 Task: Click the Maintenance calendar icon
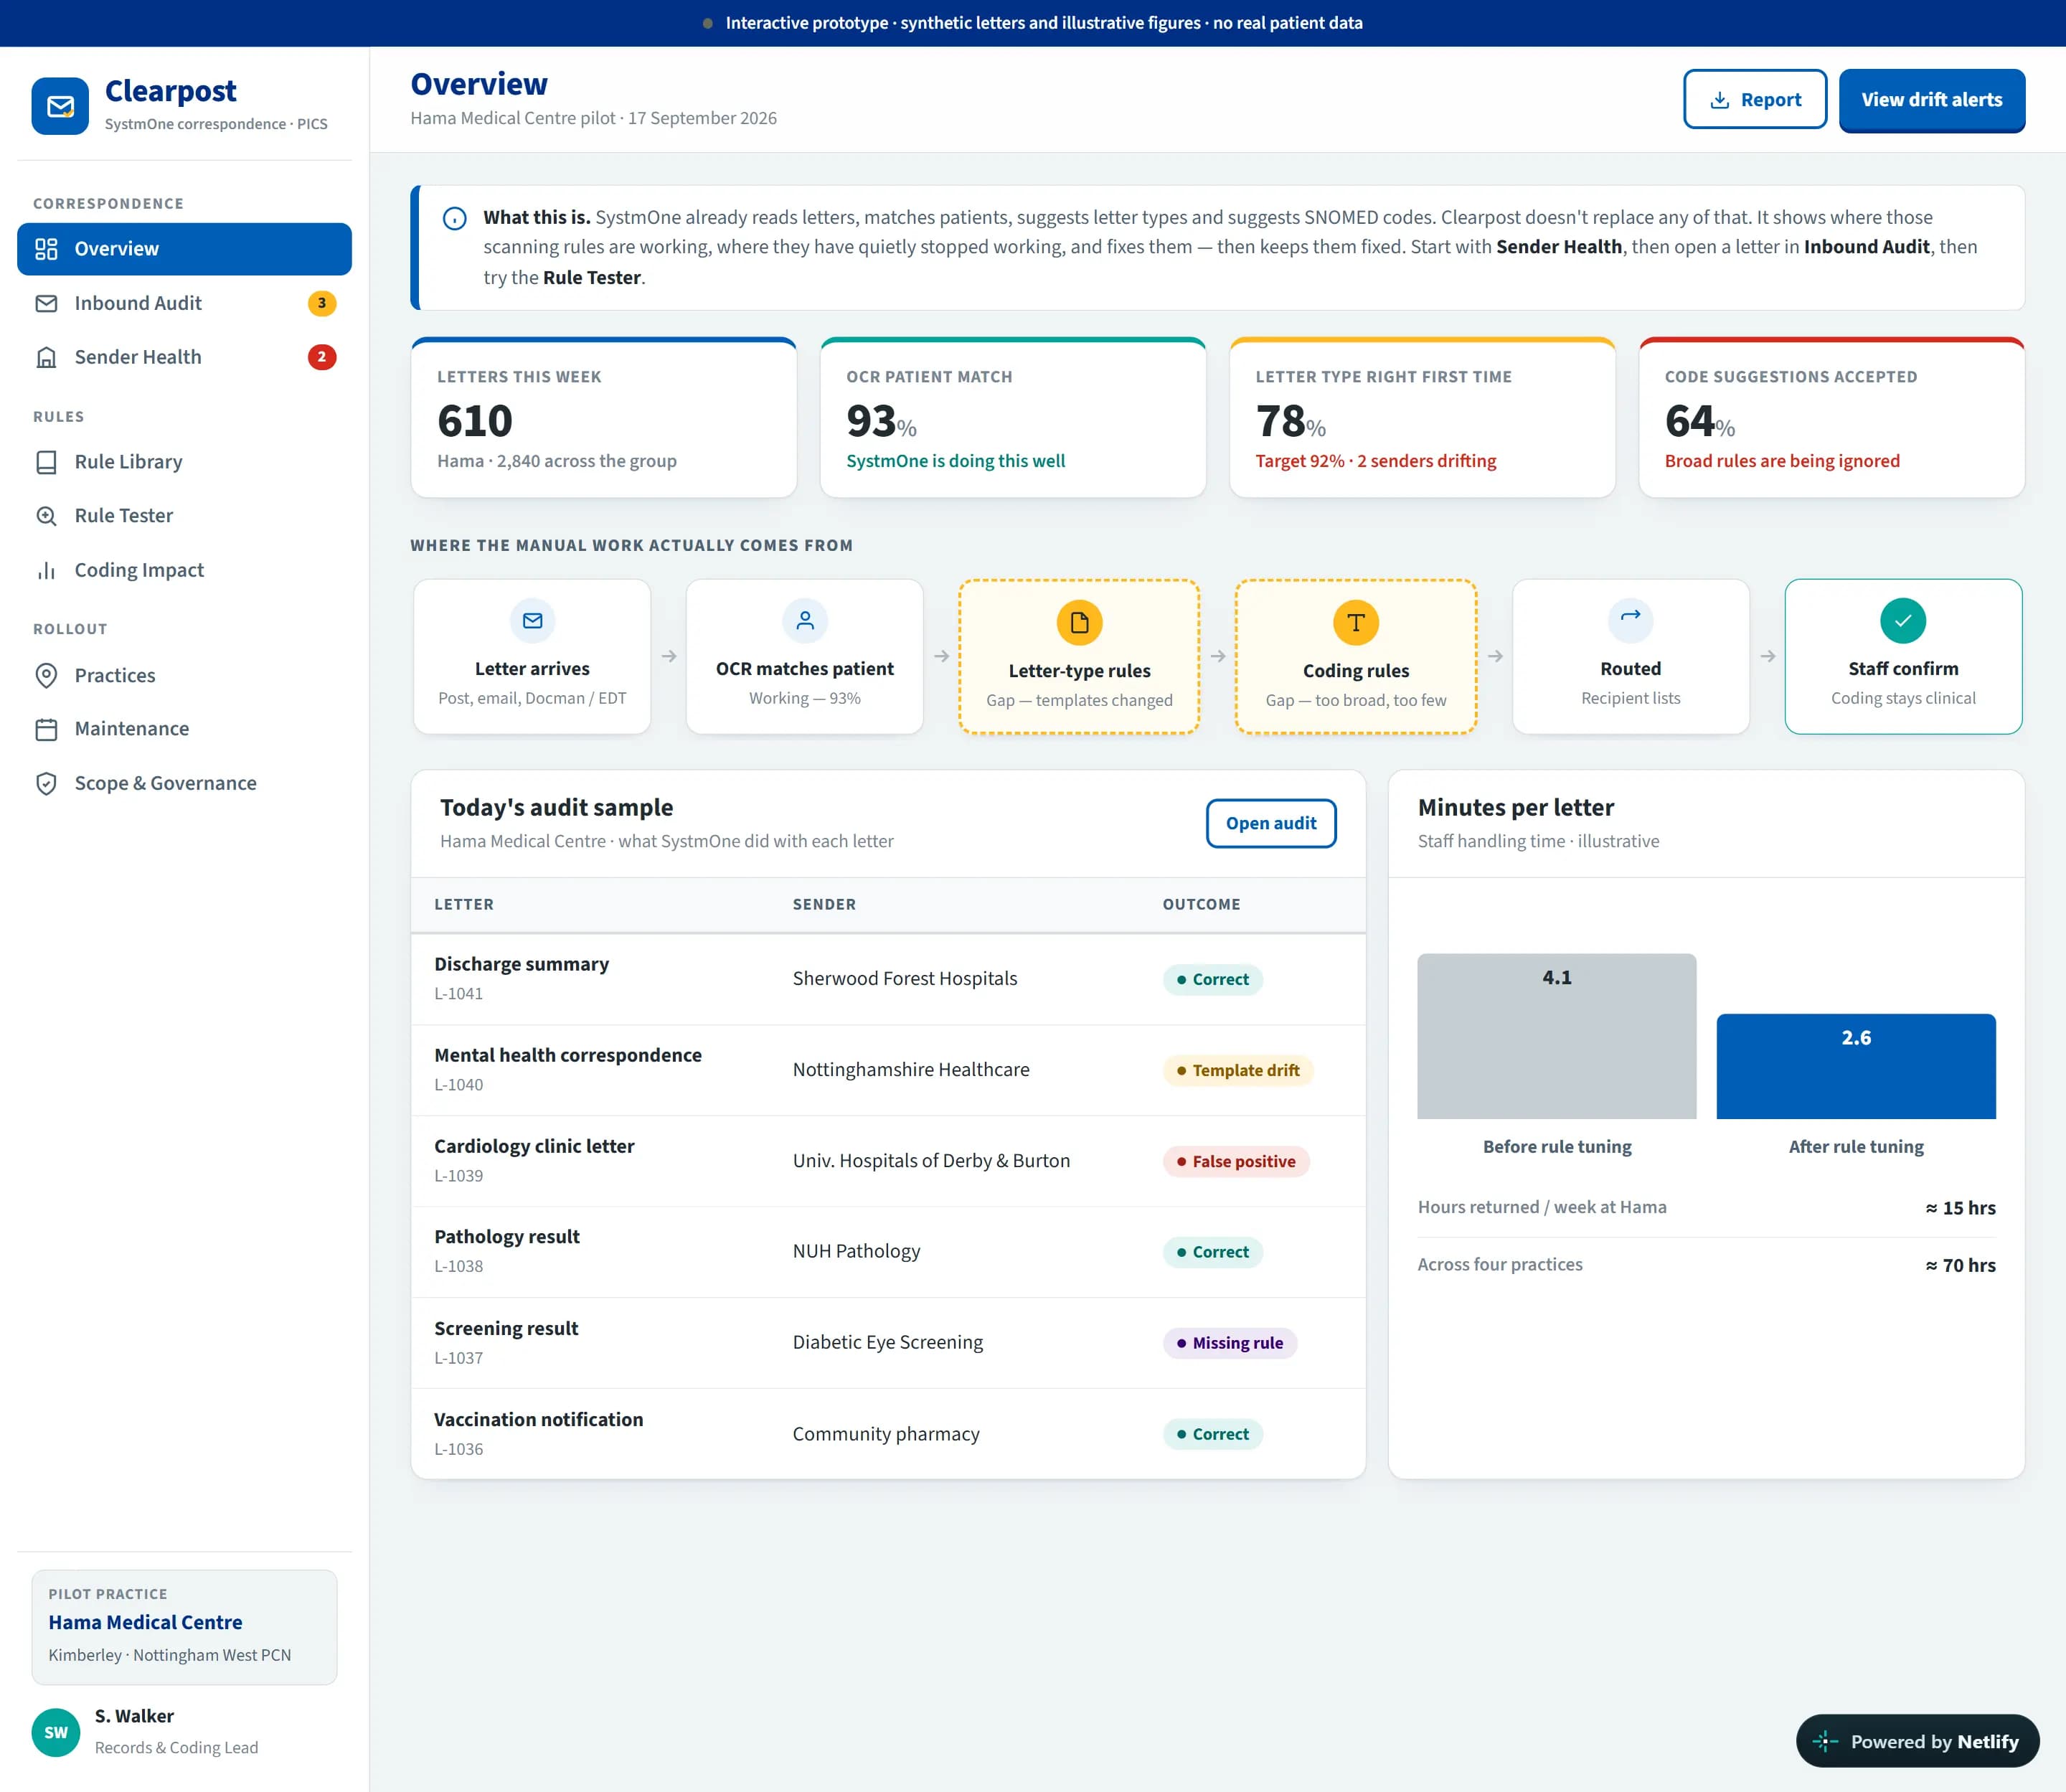click(46, 729)
